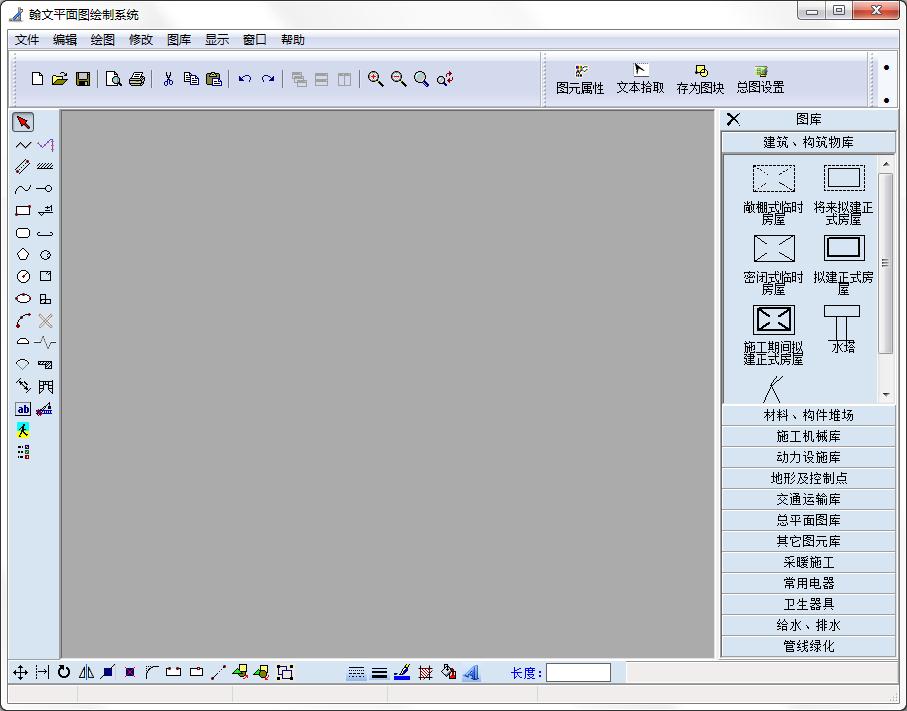The height and width of the screenshot is (711, 907).
Task: Open the 修改 menu
Action: coord(141,40)
